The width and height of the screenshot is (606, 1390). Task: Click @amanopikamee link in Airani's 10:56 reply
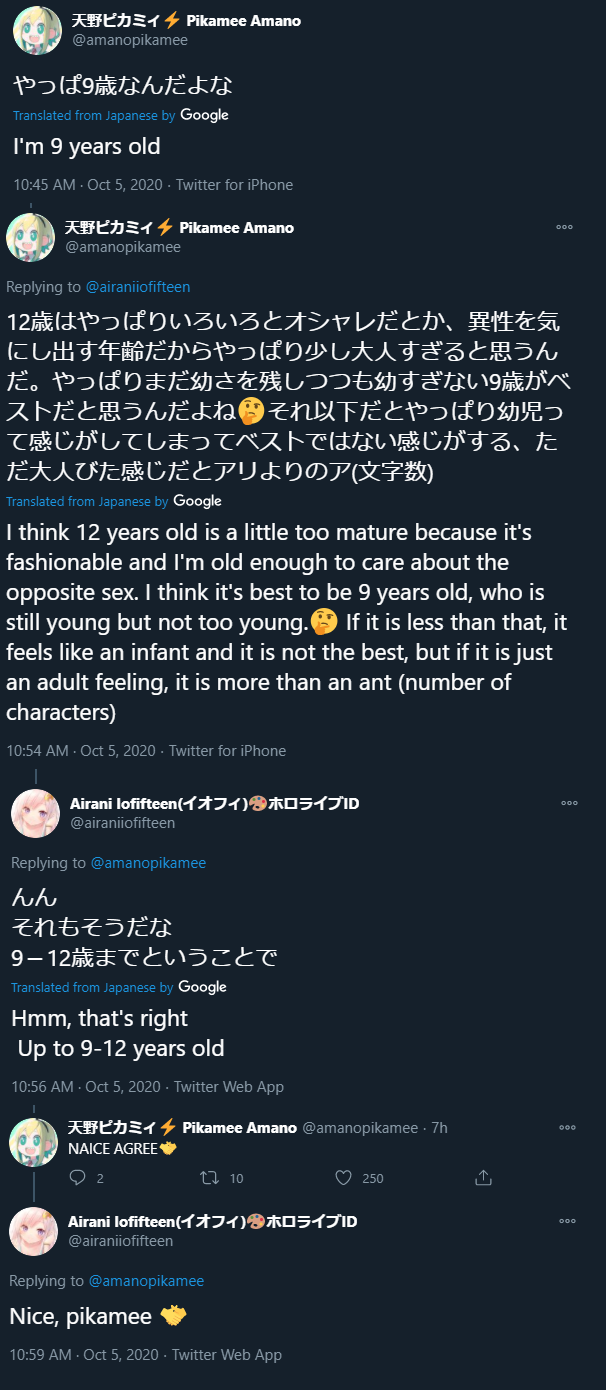click(x=148, y=863)
